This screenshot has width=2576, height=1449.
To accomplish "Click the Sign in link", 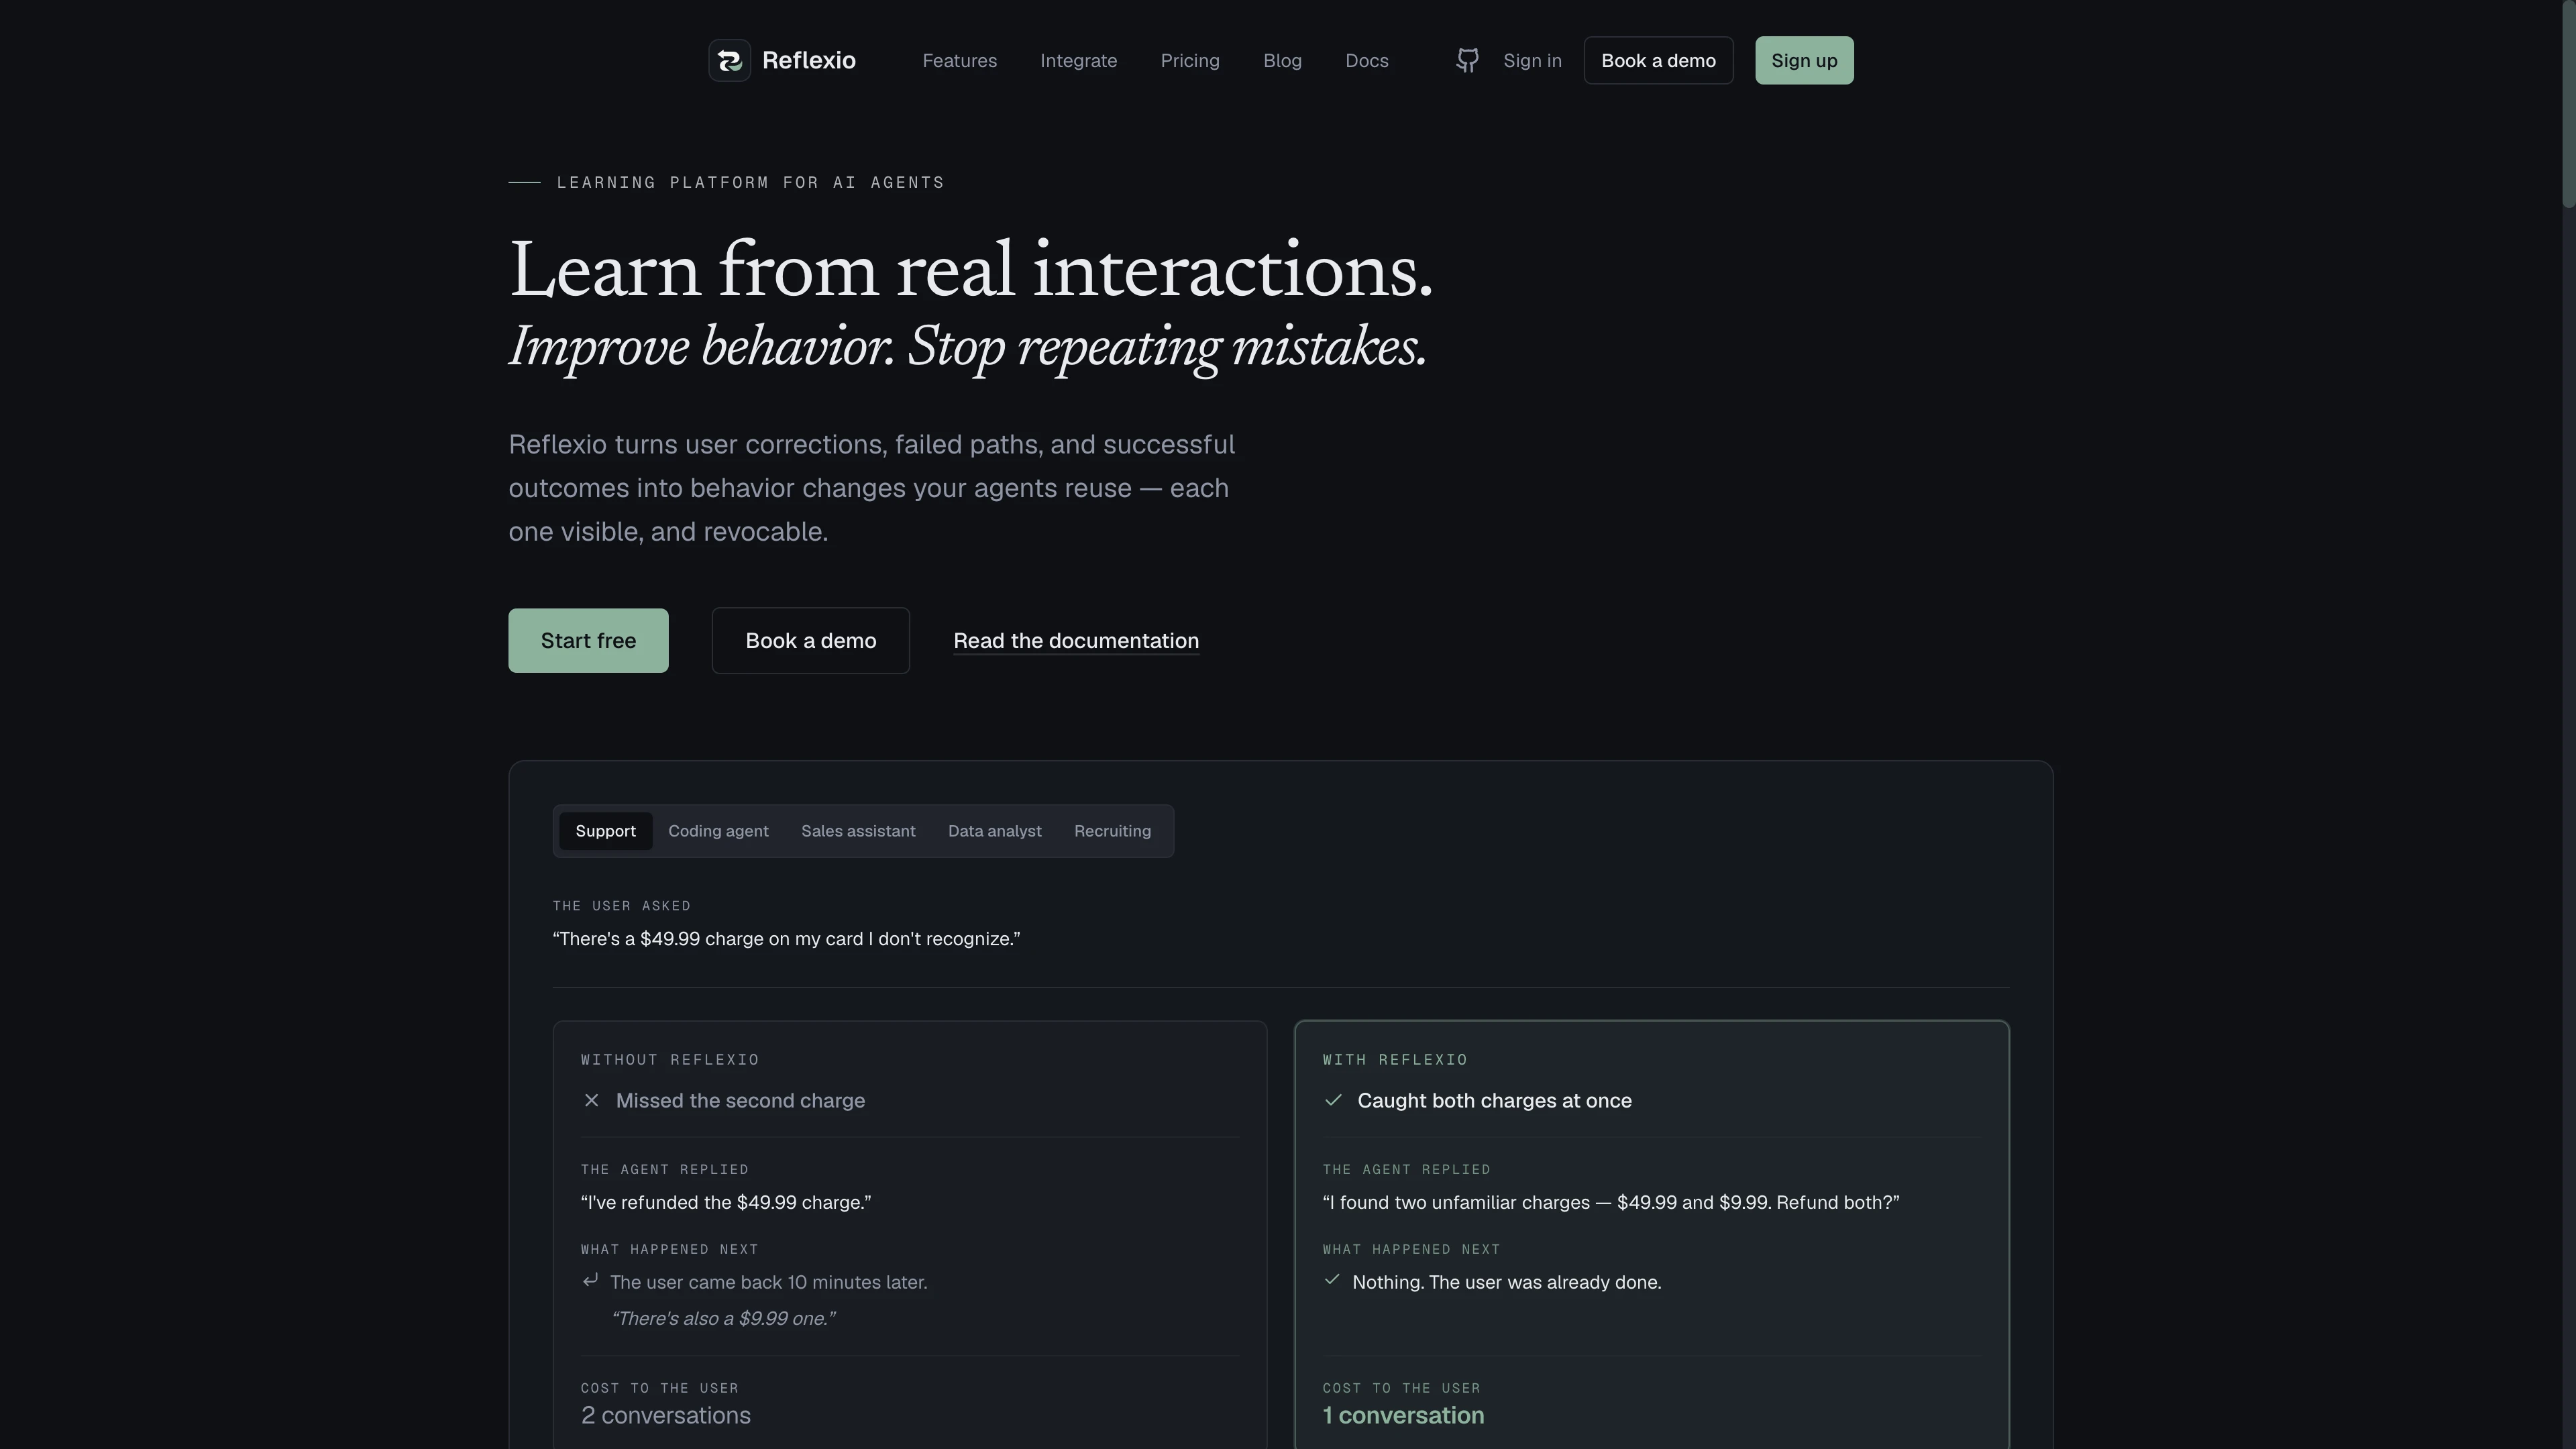I will [1533, 61].
